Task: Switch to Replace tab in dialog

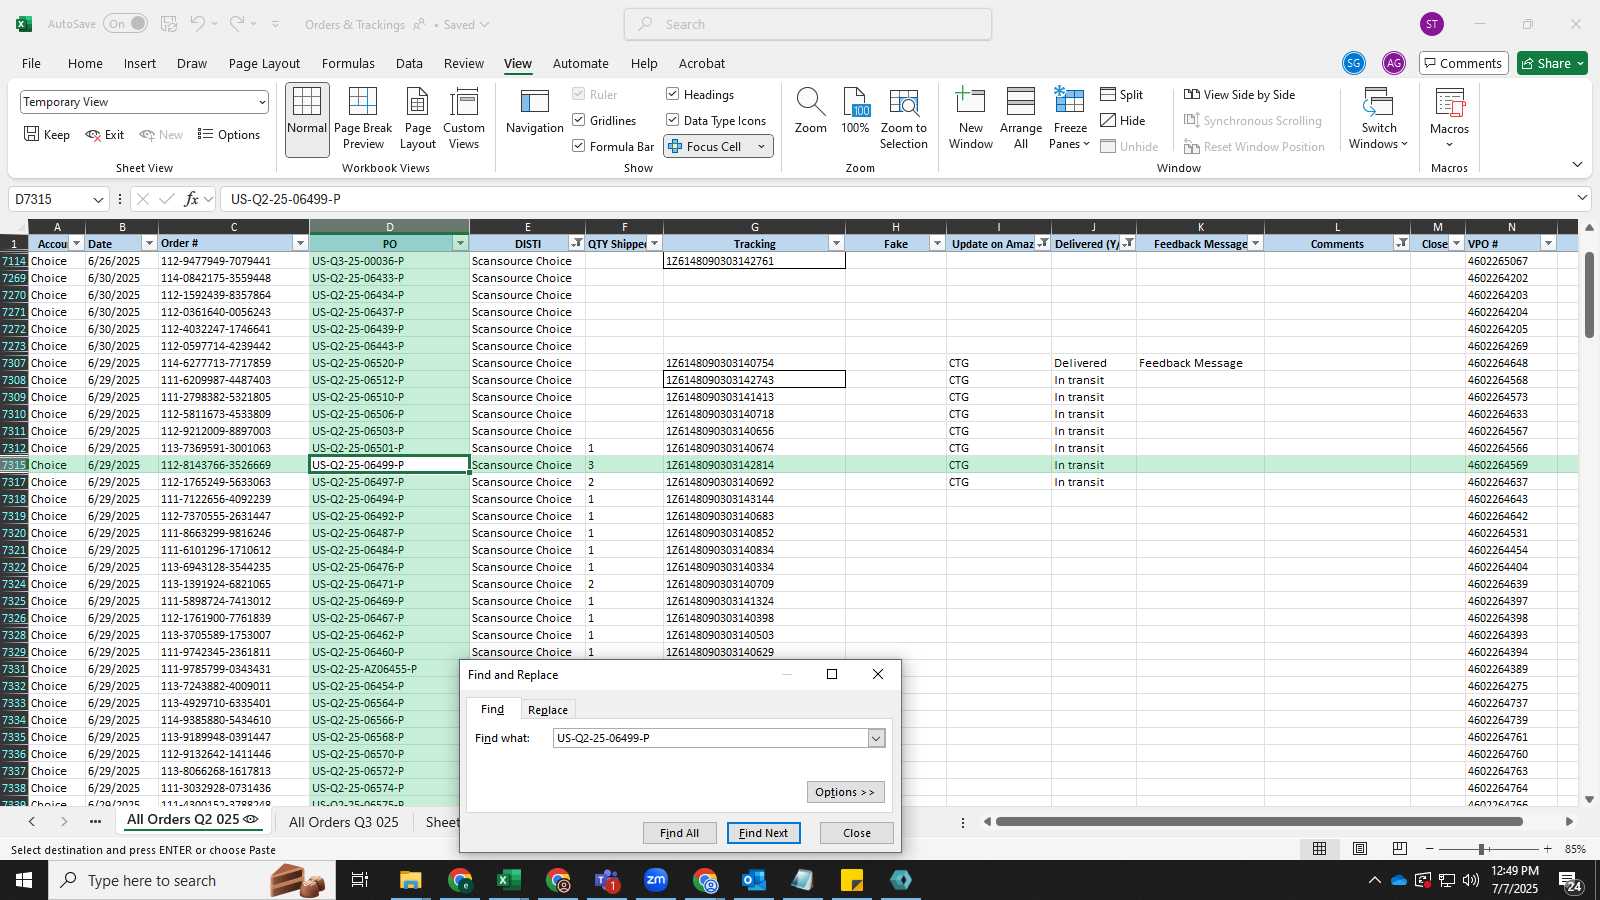Action: click(548, 709)
